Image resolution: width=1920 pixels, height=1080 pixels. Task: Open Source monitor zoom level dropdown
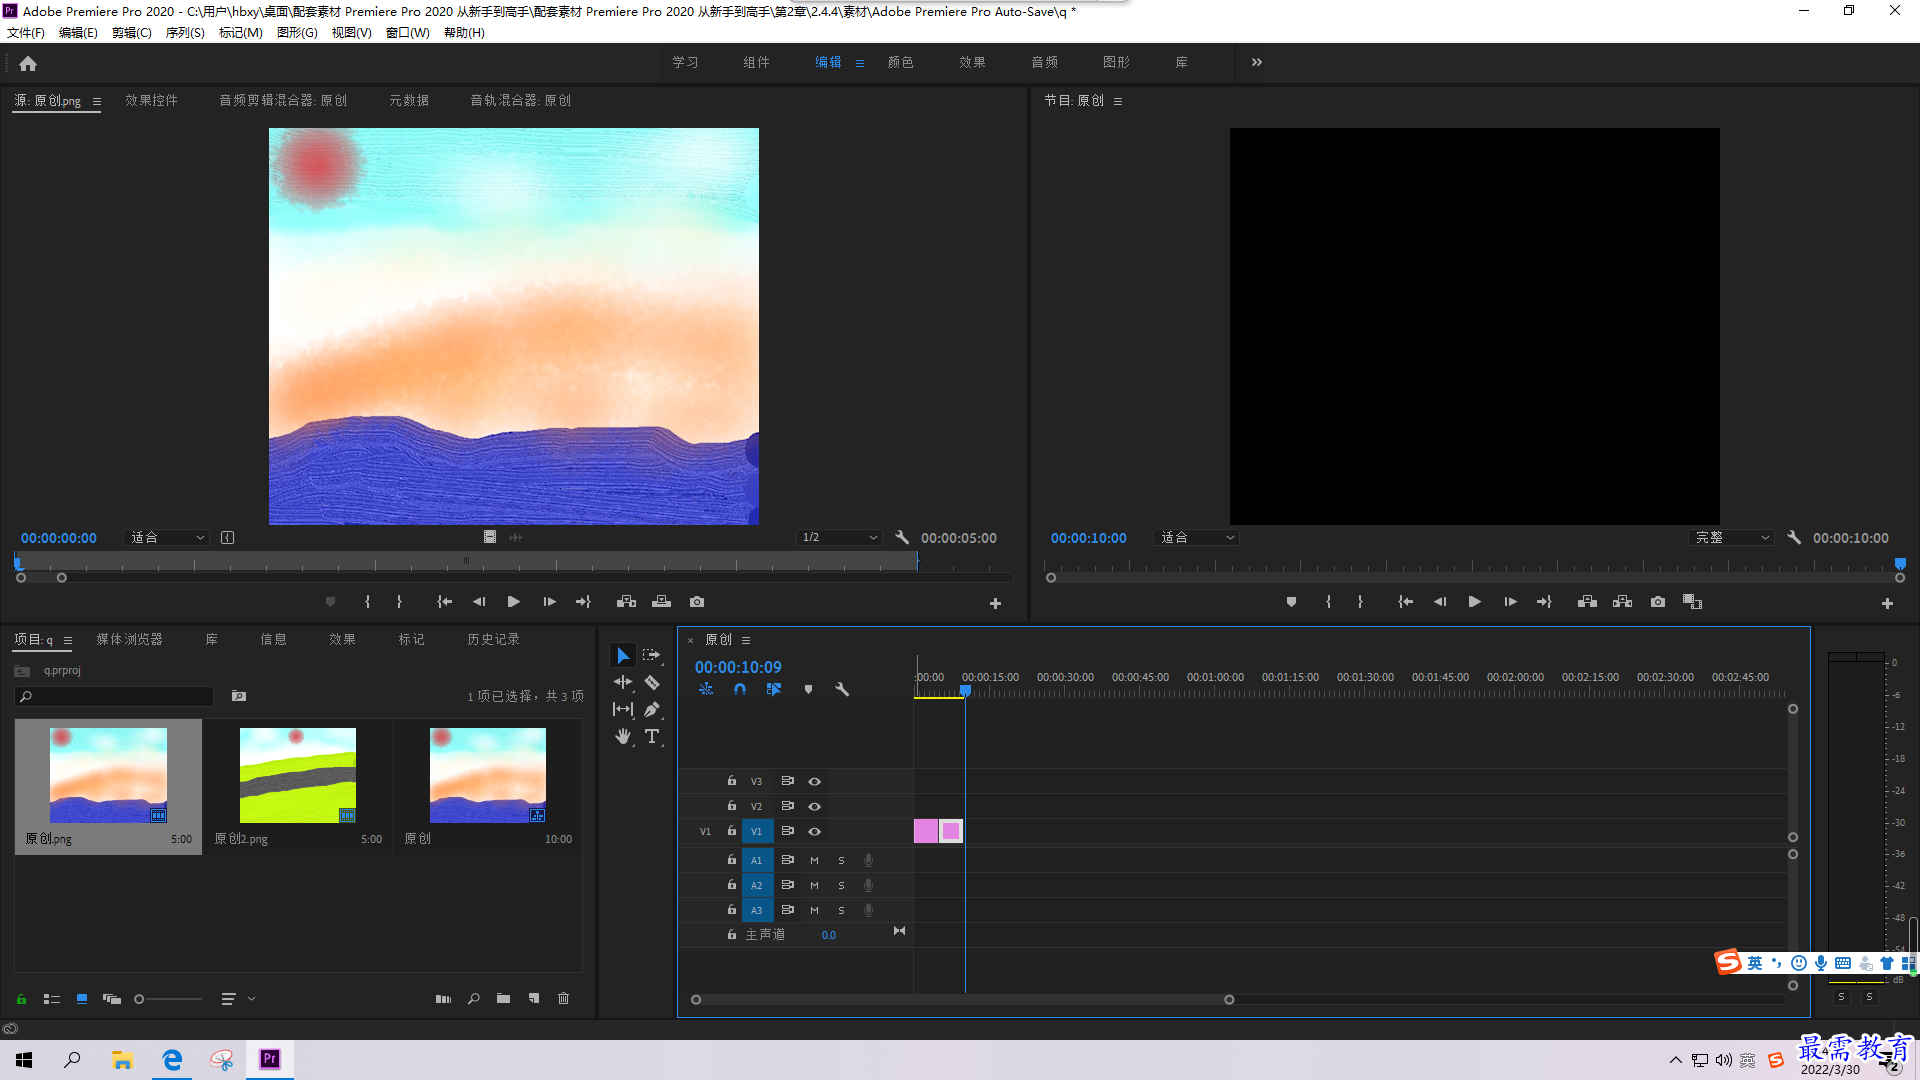pyautogui.click(x=166, y=537)
